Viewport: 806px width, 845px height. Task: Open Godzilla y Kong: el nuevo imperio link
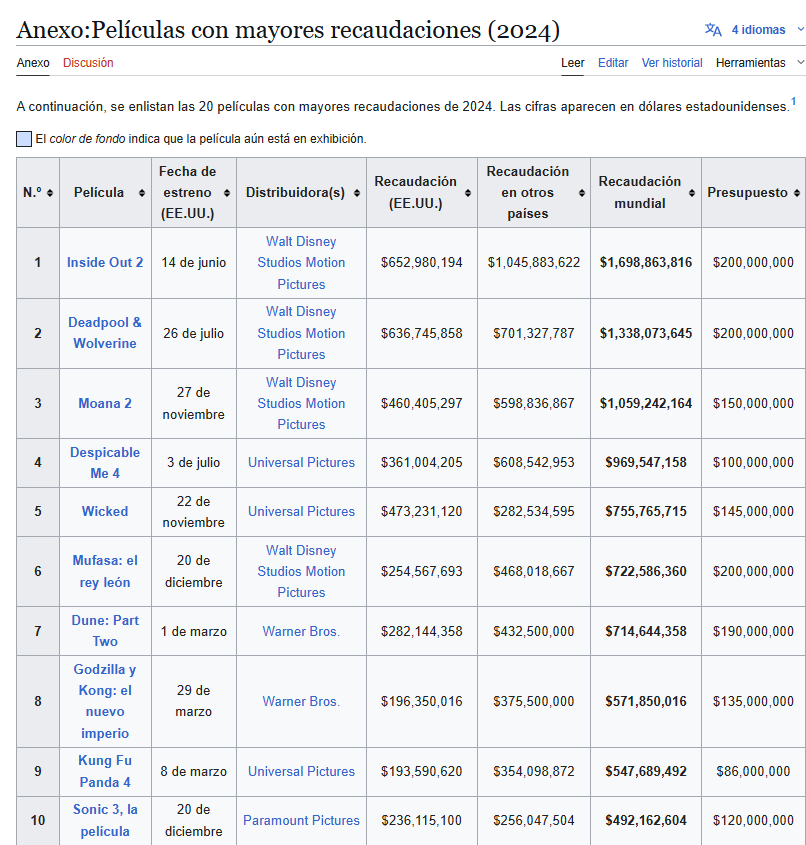click(105, 701)
